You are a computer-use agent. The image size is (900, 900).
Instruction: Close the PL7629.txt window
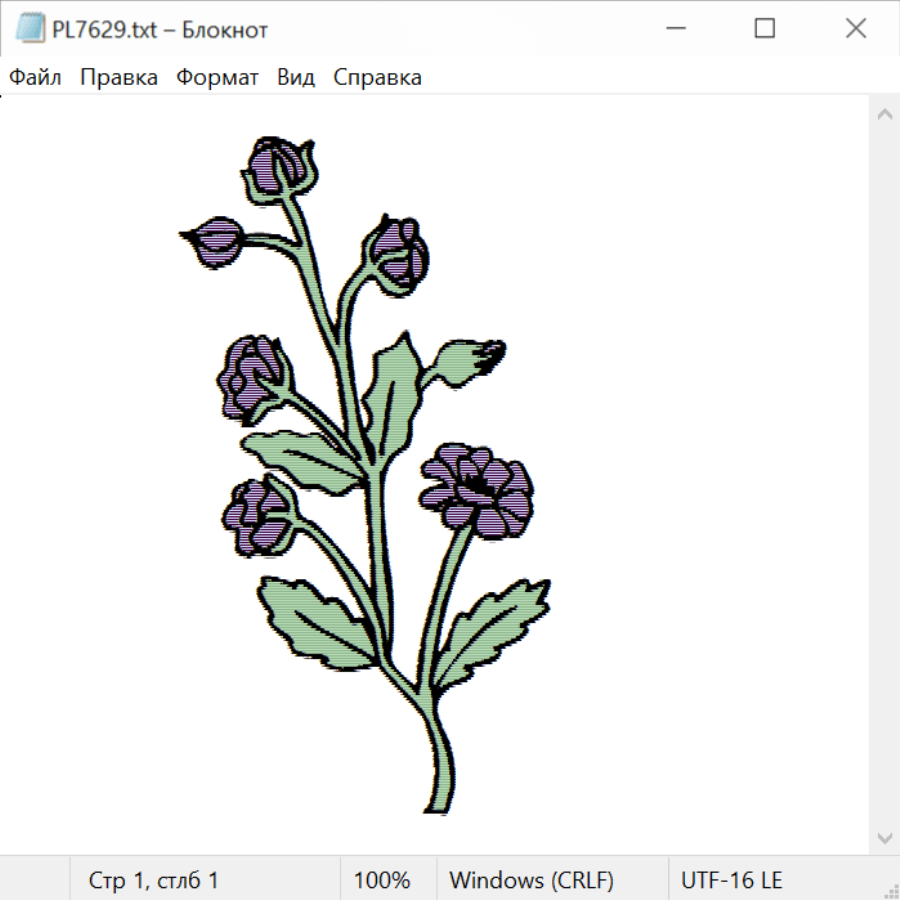click(x=856, y=29)
